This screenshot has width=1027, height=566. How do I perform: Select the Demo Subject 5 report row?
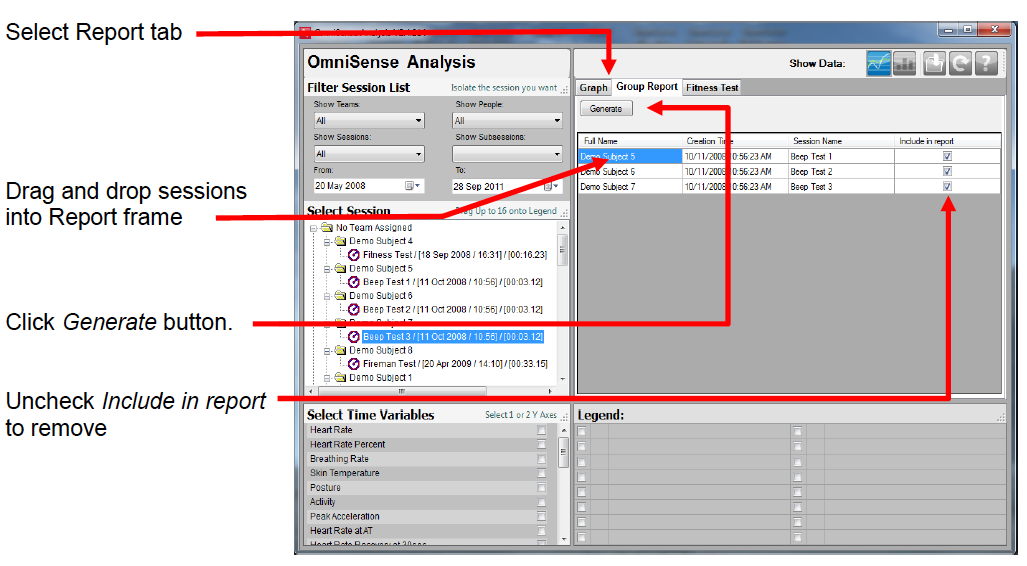pyautogui.click(x=789, y=157)
